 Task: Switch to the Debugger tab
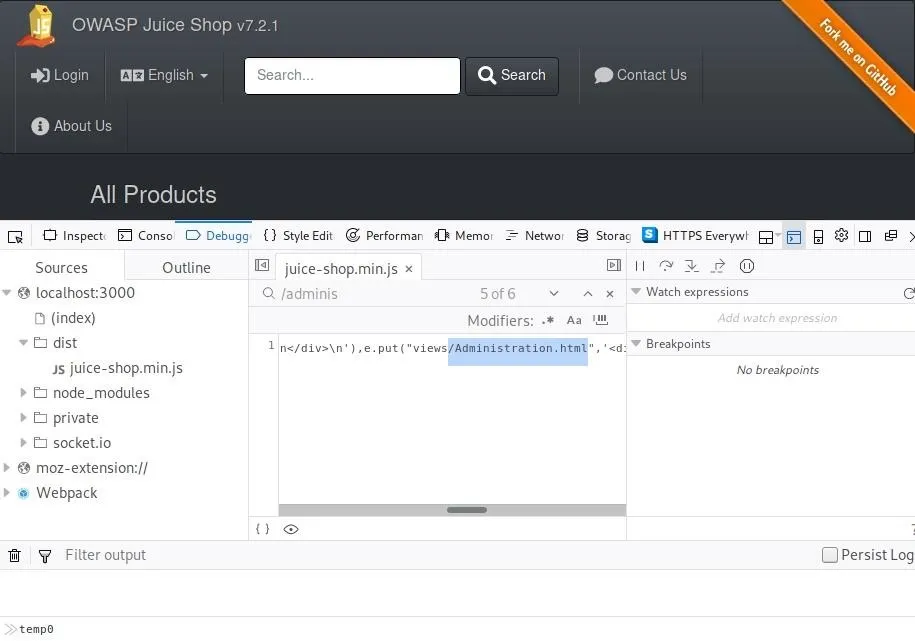pyautogui.click(x=218, y=236)
